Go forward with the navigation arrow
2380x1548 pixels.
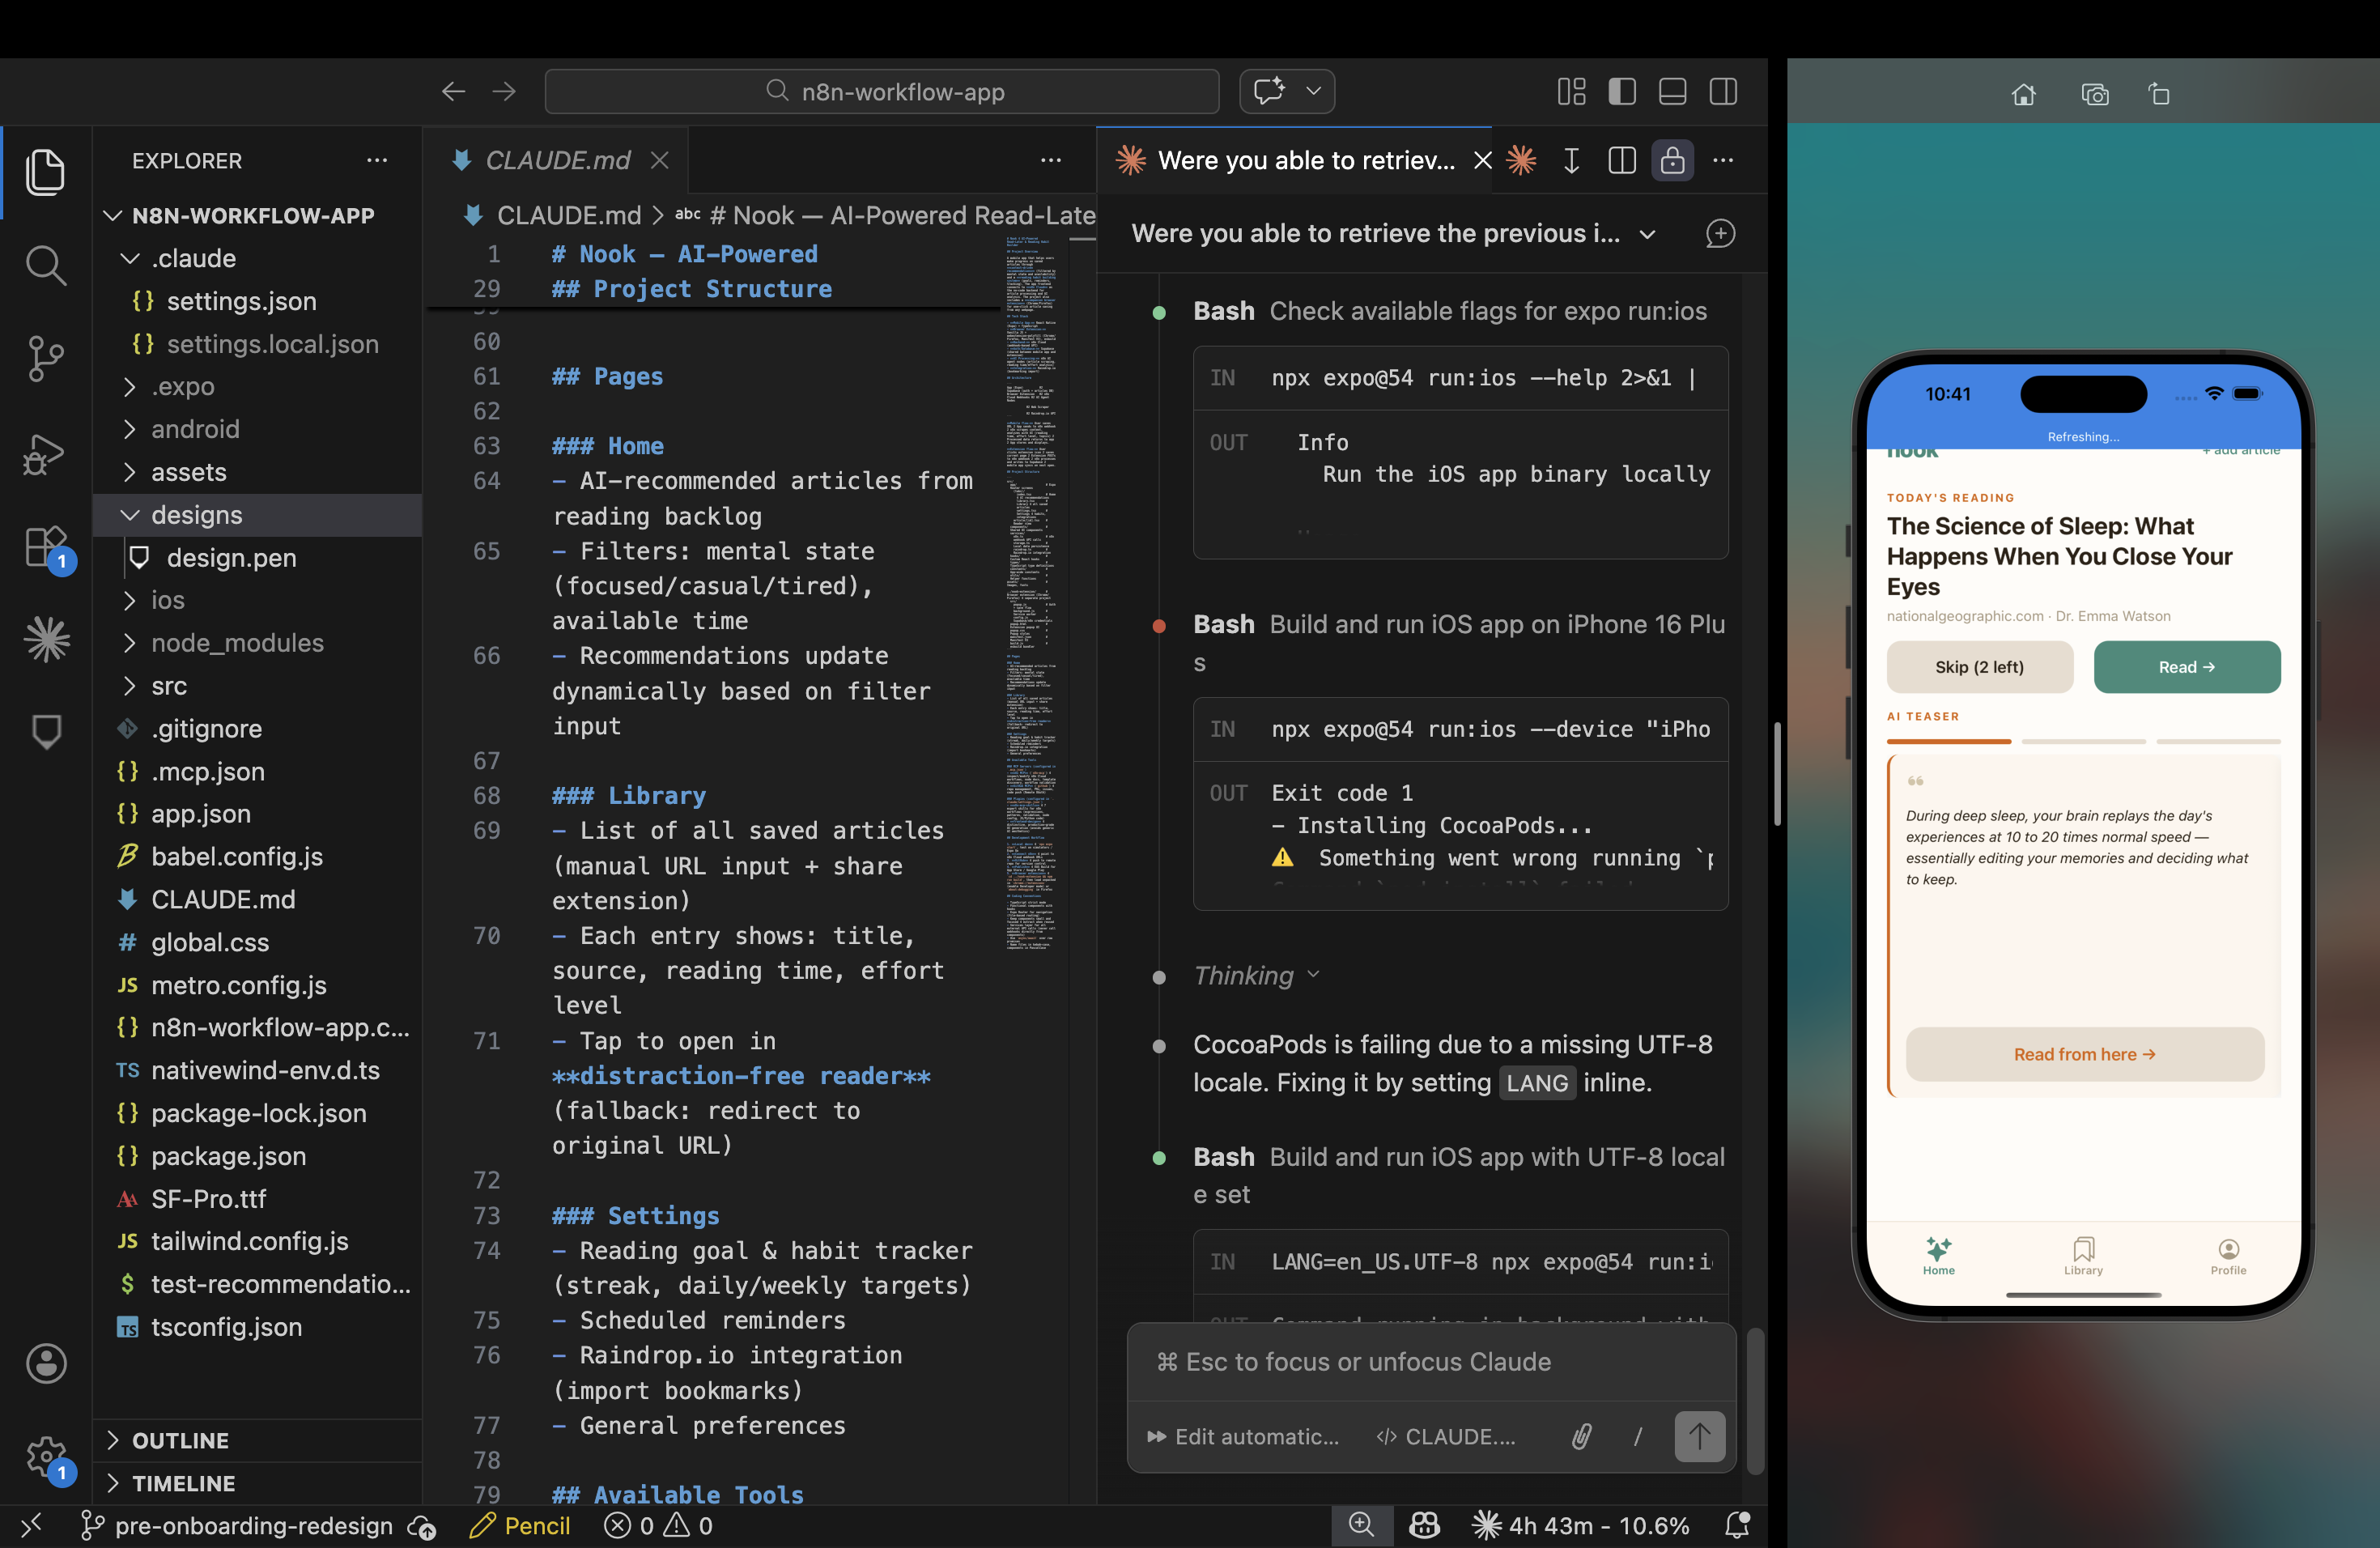click(504, 92)
